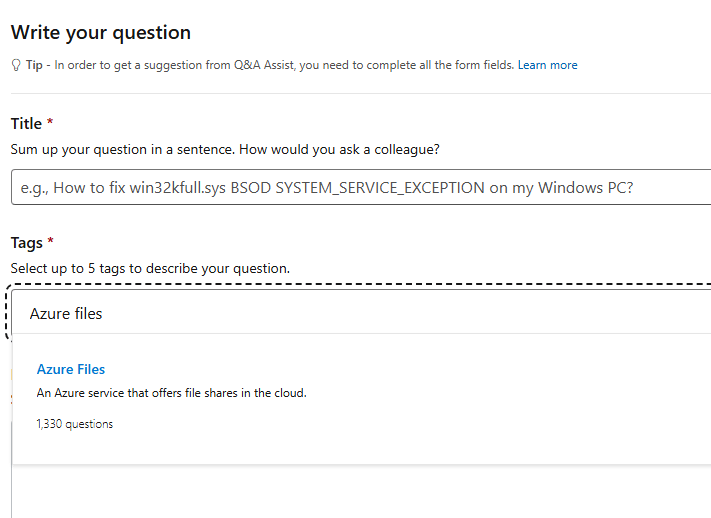Click the Tags field label
This screenshot has width=711, height=518.
click(x=26, y=243)
